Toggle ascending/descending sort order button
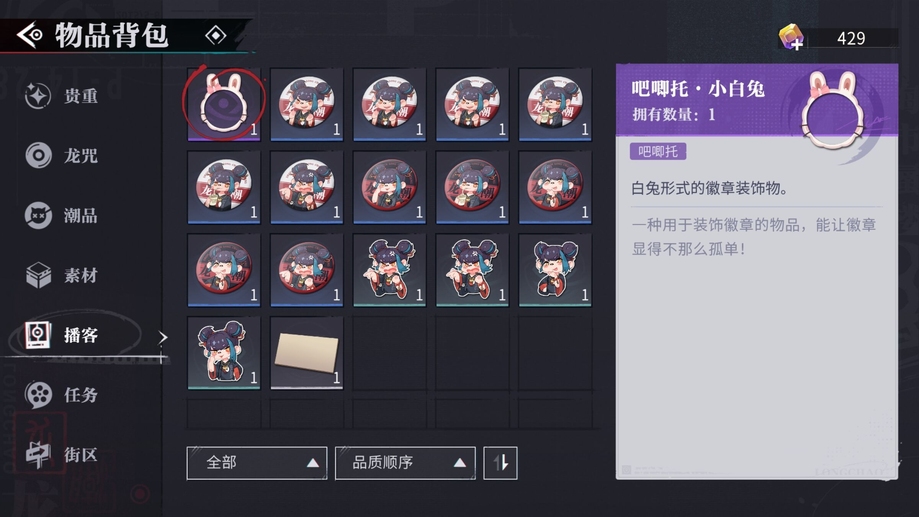919x517 pixels. tap(500, 463)
